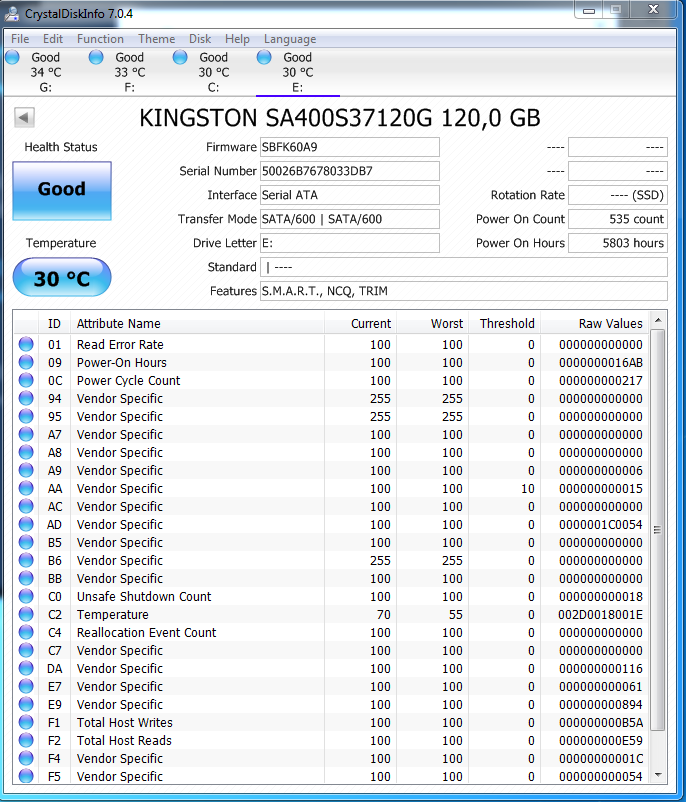Open the File menu

coord(20,39)
